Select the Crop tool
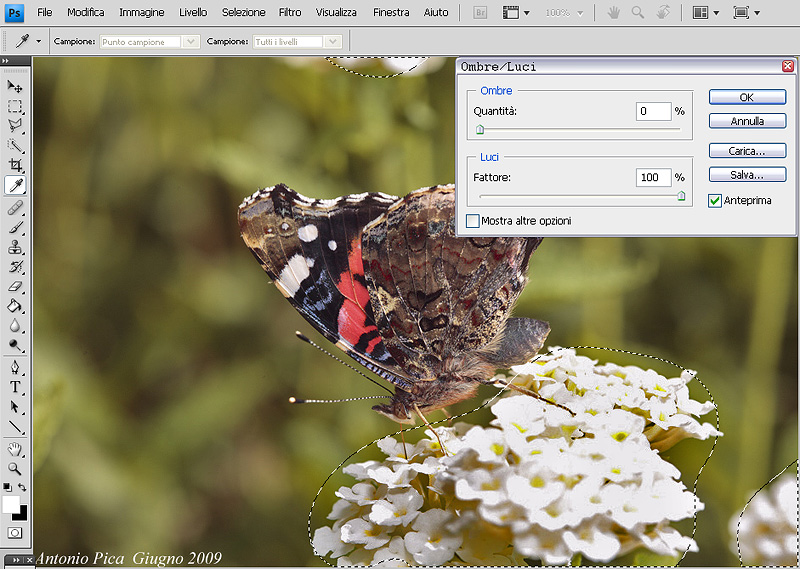The image size is (800, 569). [15, 165]
